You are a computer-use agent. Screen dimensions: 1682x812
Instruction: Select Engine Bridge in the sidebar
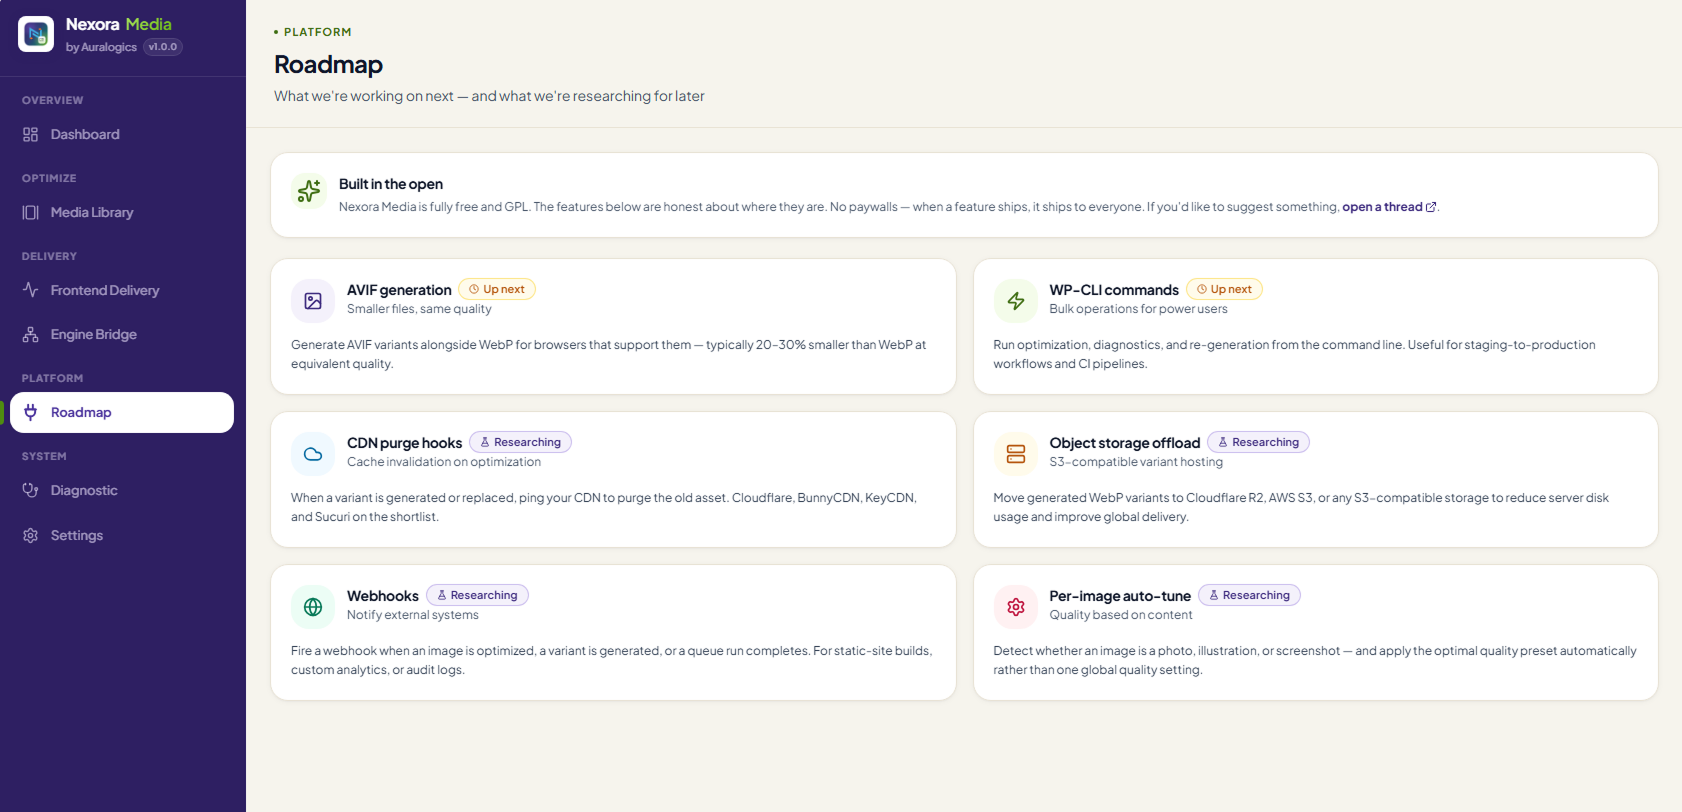pos(122,334)
